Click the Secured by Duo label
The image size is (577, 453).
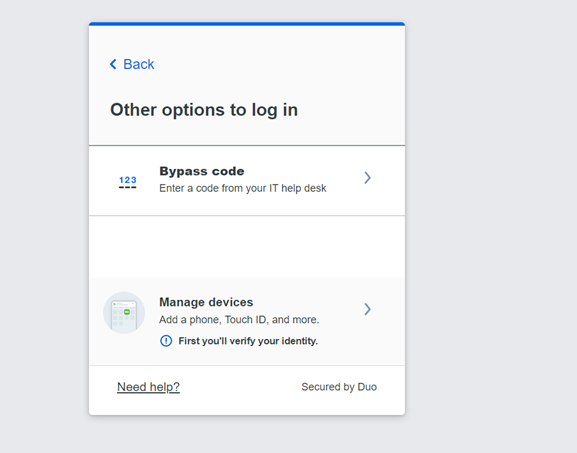[x=339, y=387]
